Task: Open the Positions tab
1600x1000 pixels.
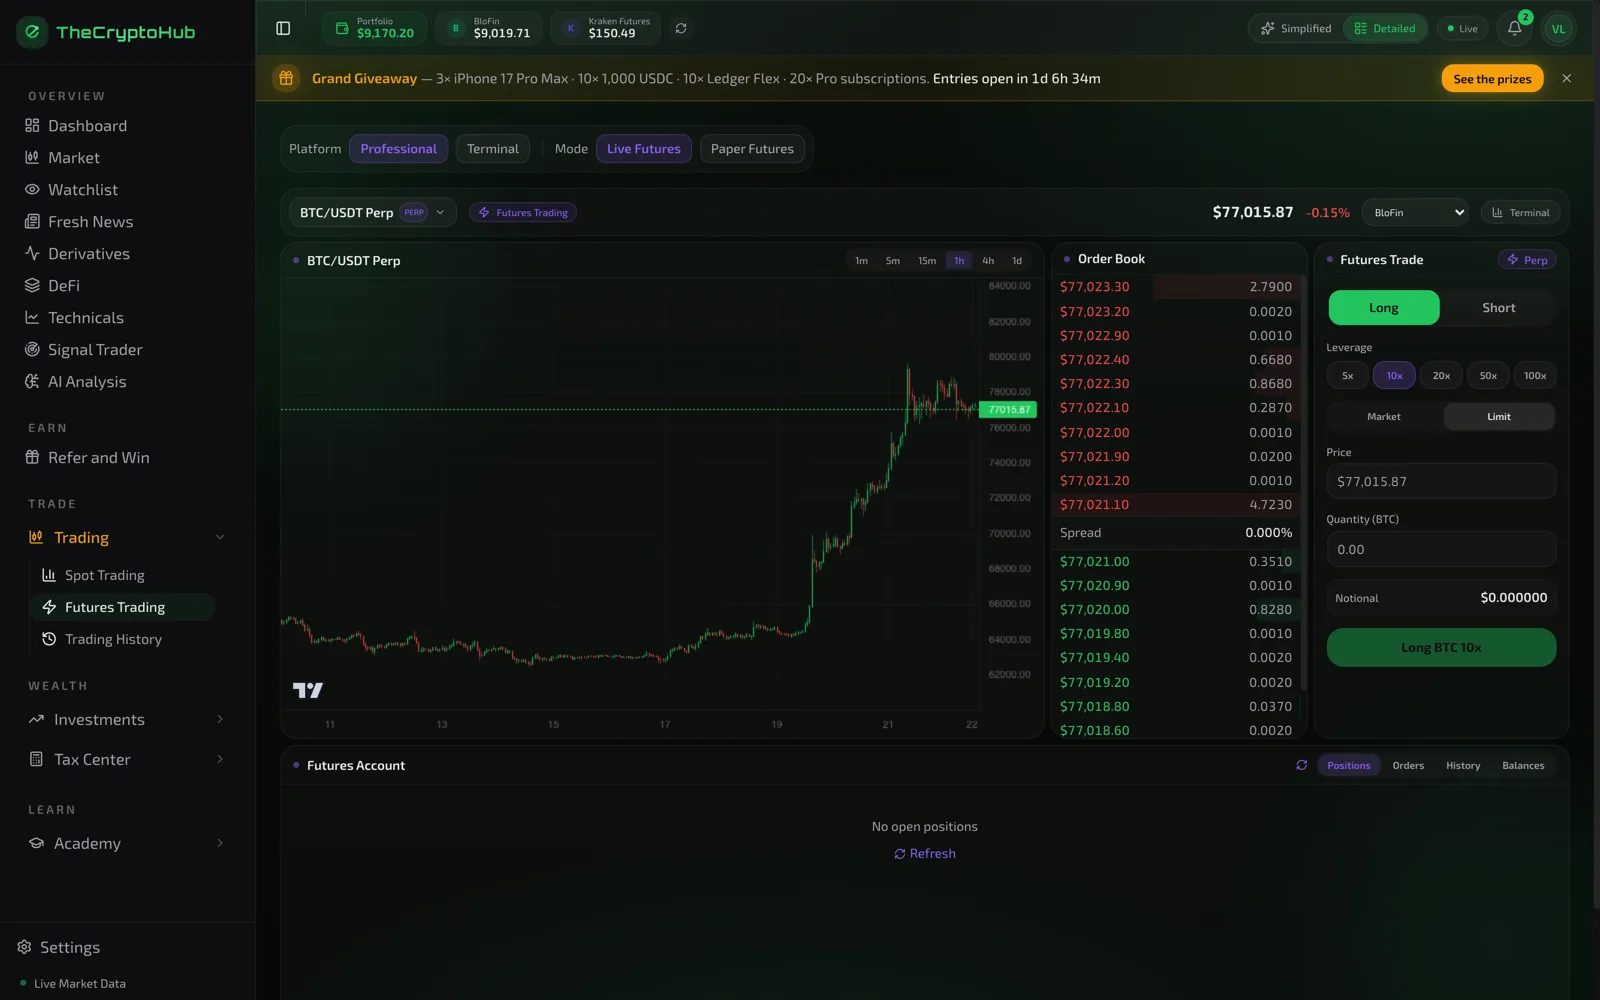Action: 1349,765
